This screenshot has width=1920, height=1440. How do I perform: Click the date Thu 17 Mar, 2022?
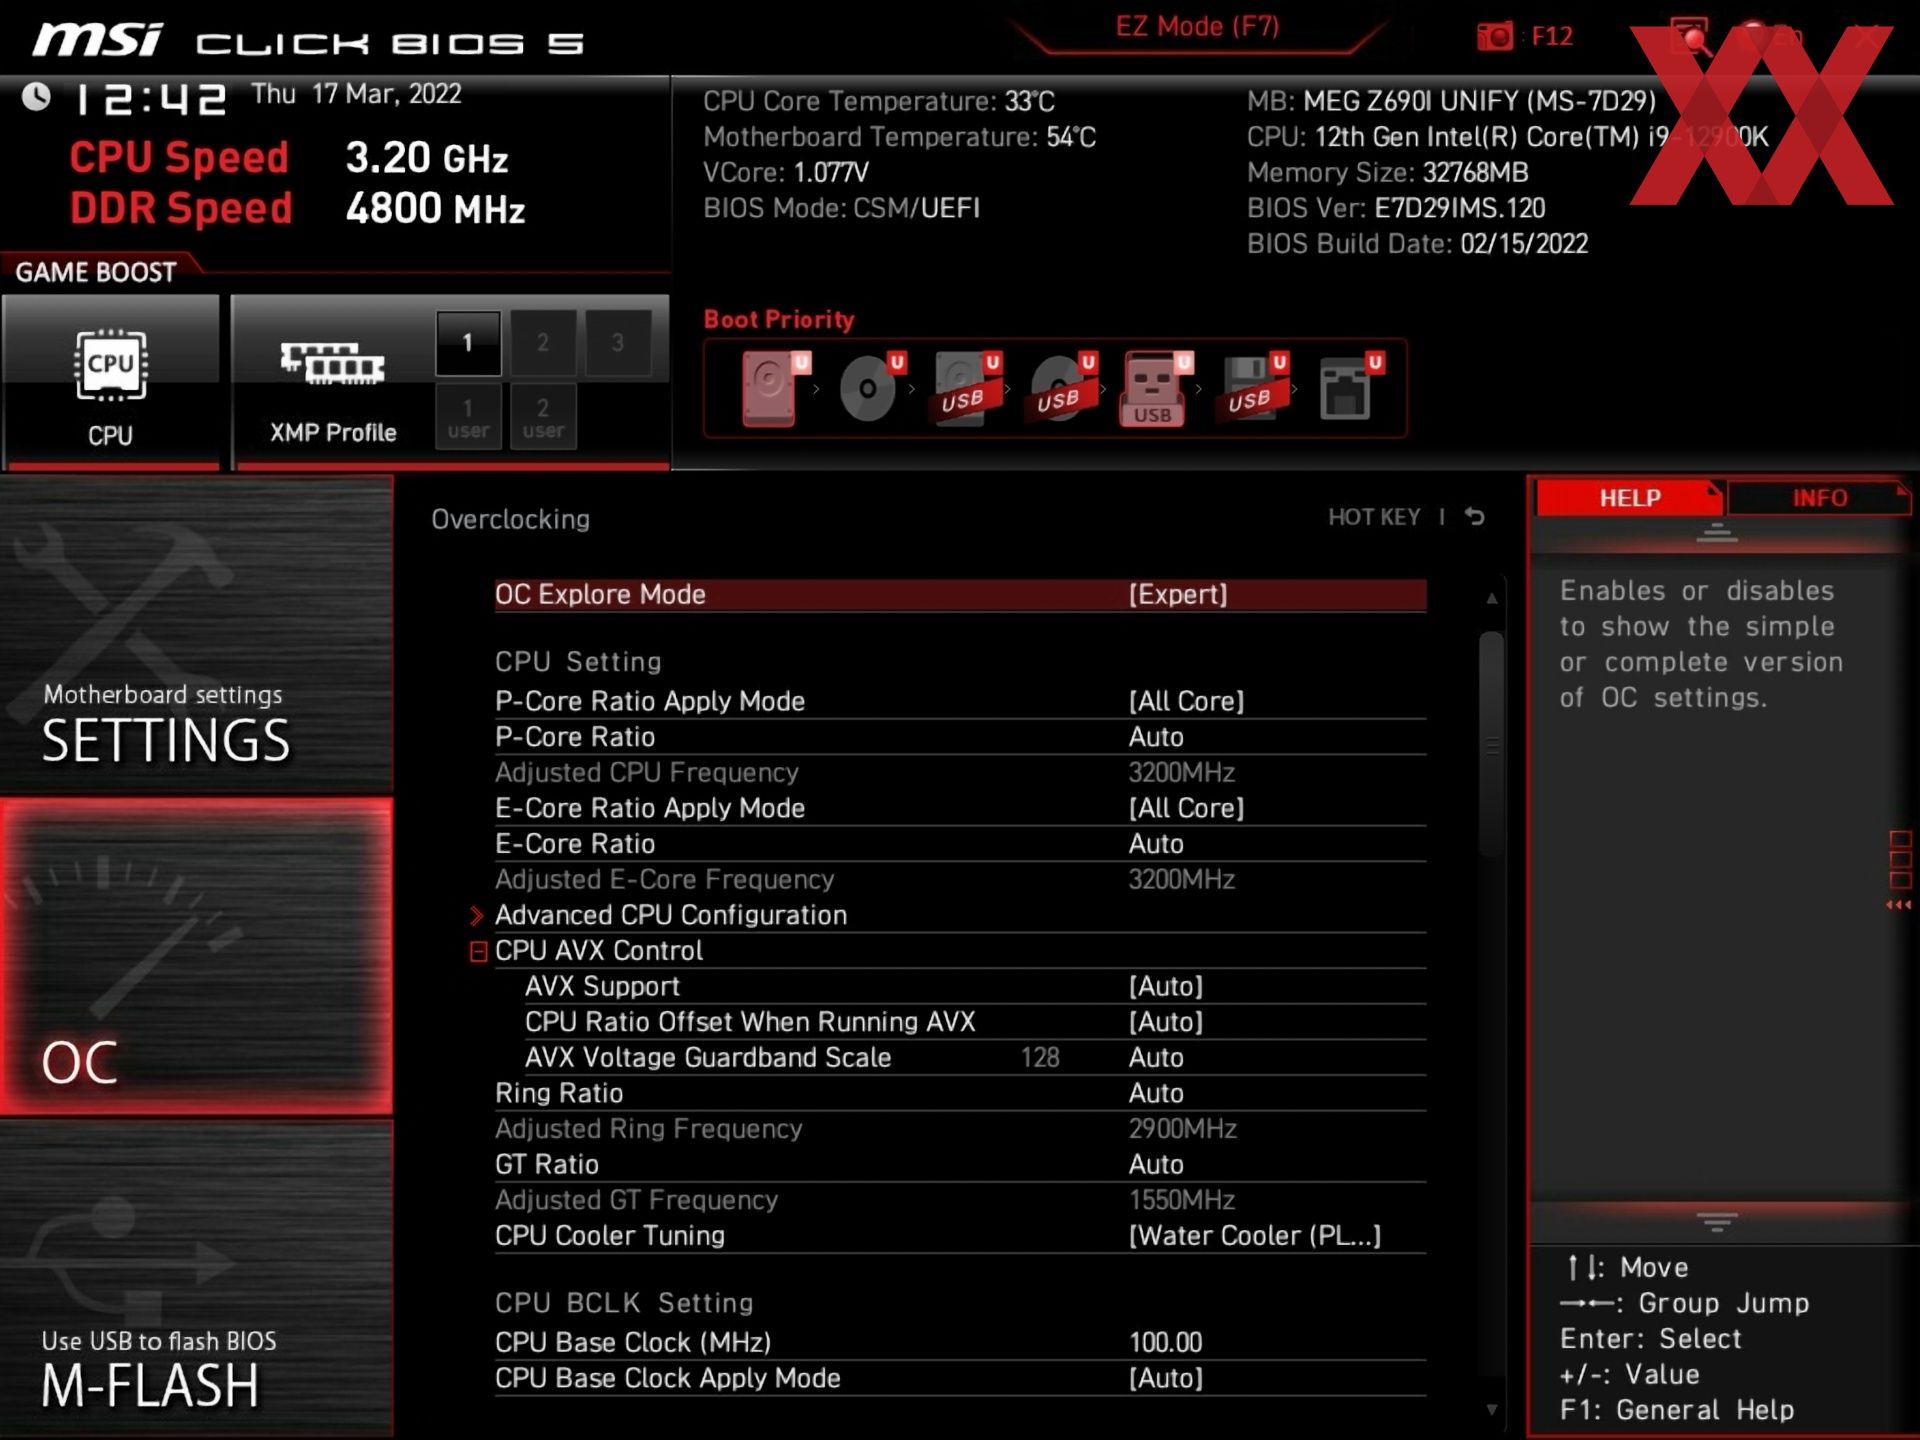[x=356, y=94]
